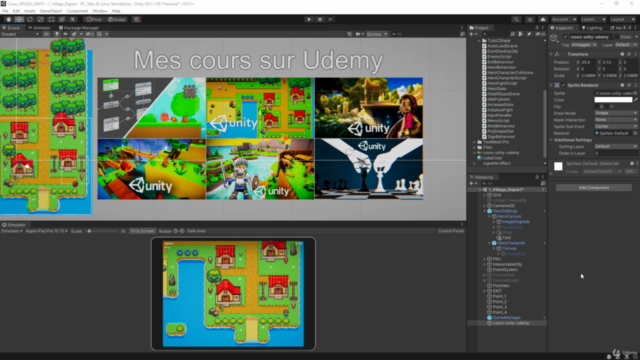Switch to the Animator tab
The width and height of the screenshot is (640, 360).
pyautogui.click(x=39, y=28)
